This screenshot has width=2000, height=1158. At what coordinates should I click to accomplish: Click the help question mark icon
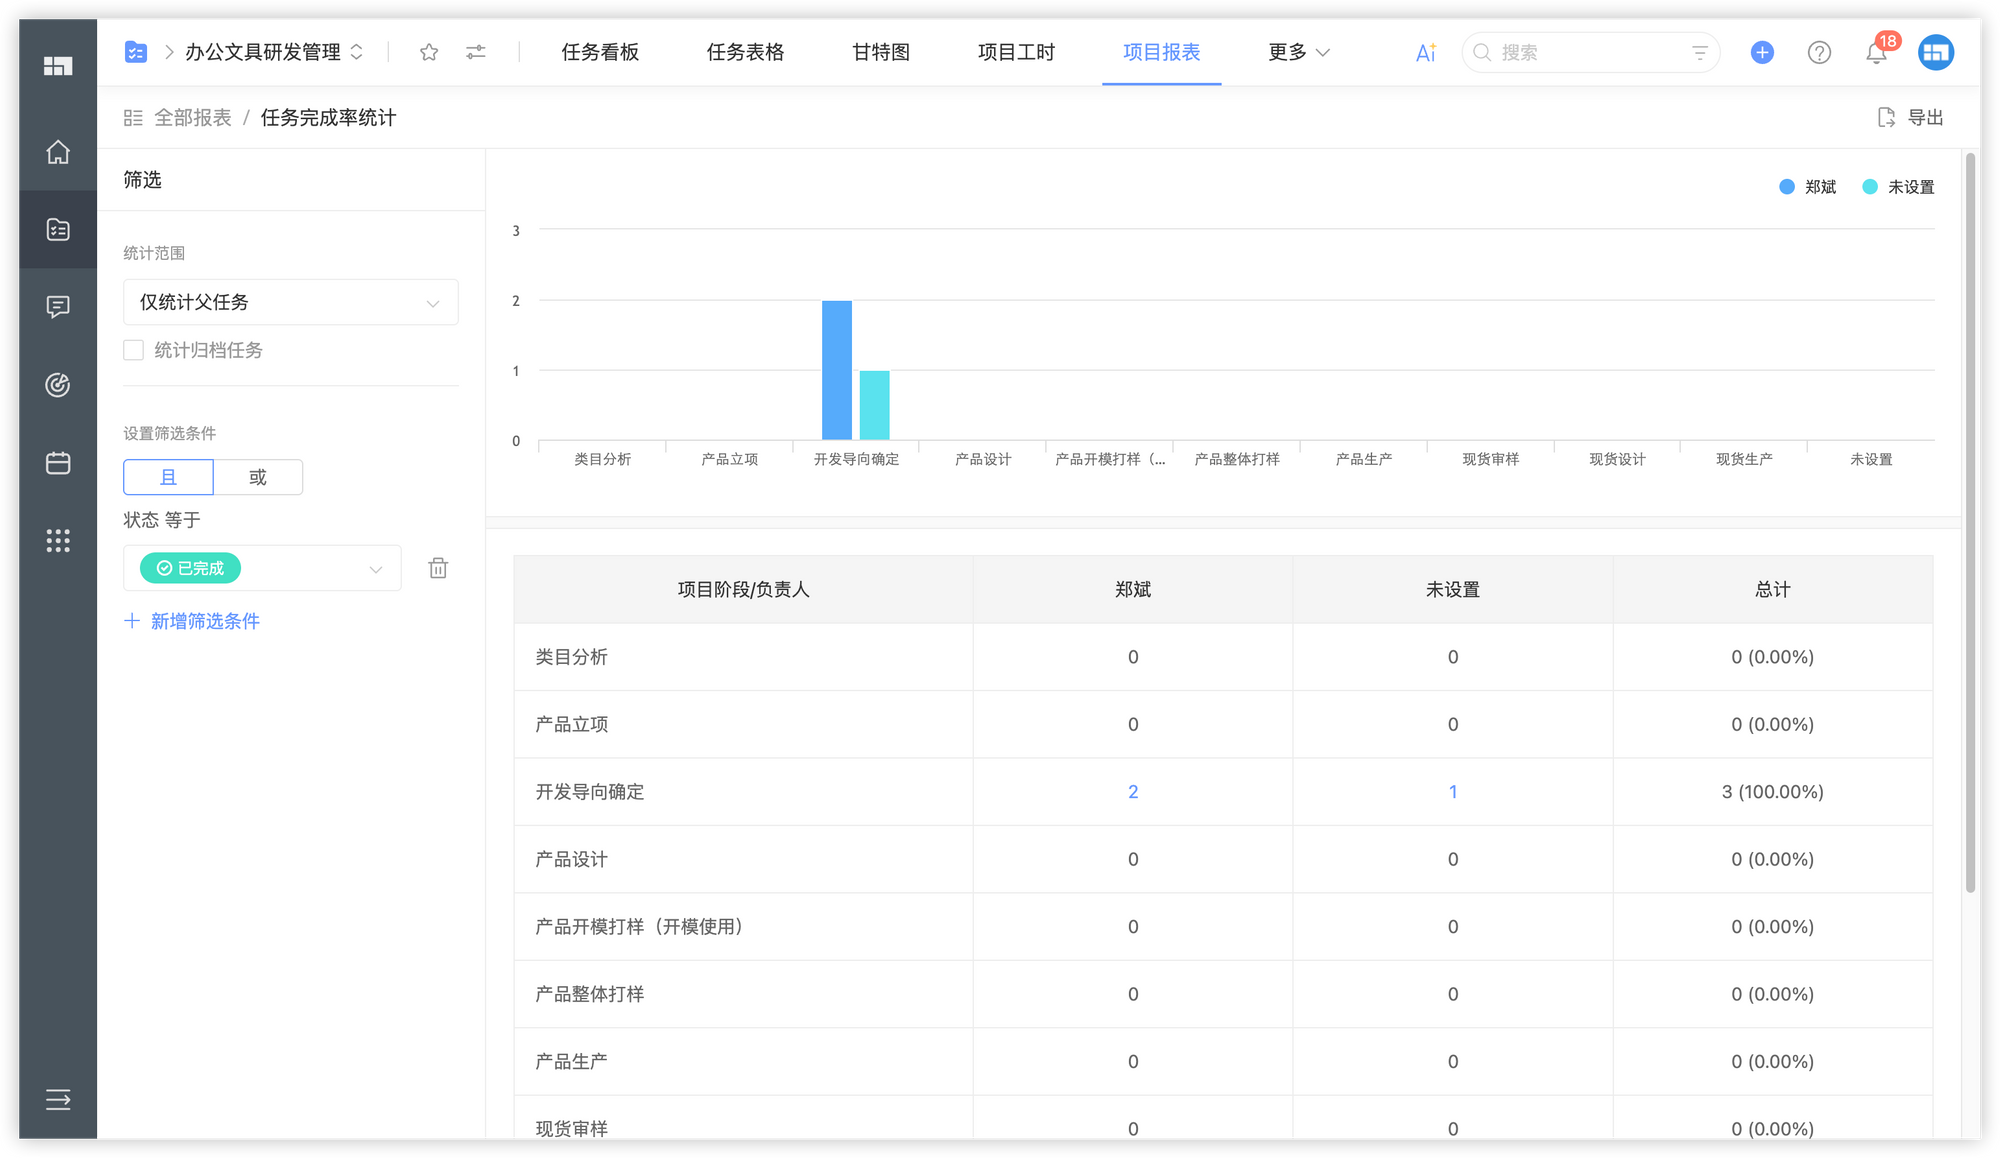pos(1819,52)
